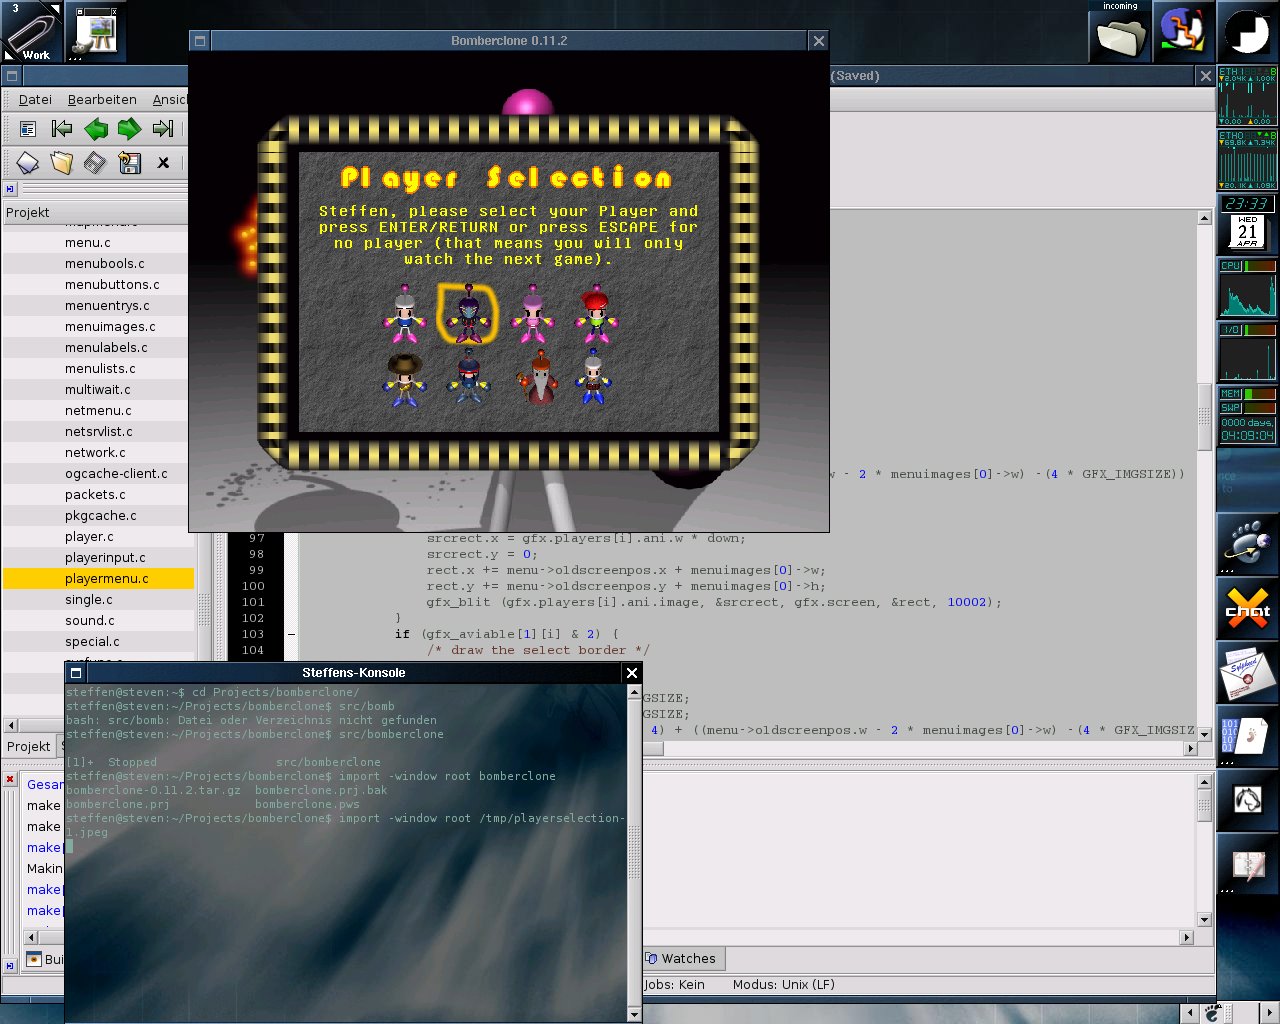Go forward with the green right arrow

[x=129, y=128]
